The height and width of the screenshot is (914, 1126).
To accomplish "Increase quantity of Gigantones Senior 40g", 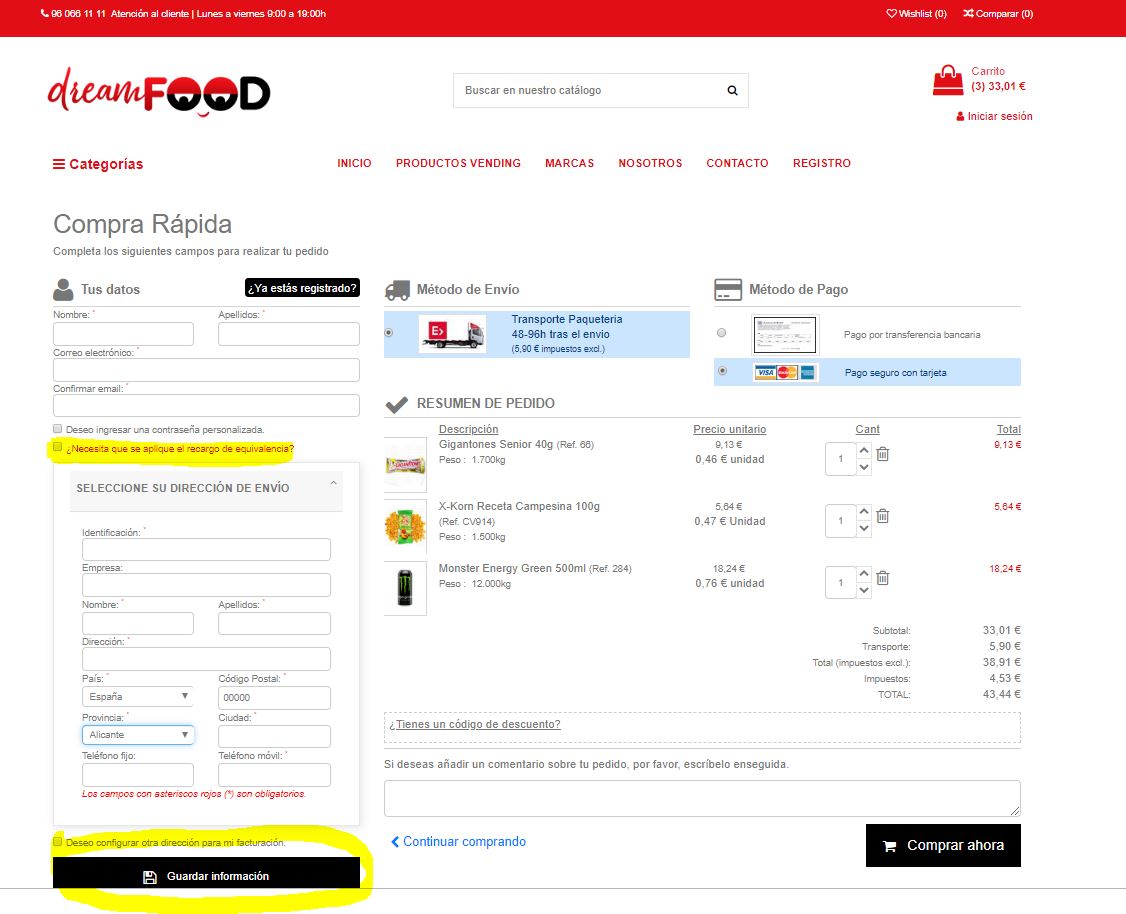I will [864, 451].
